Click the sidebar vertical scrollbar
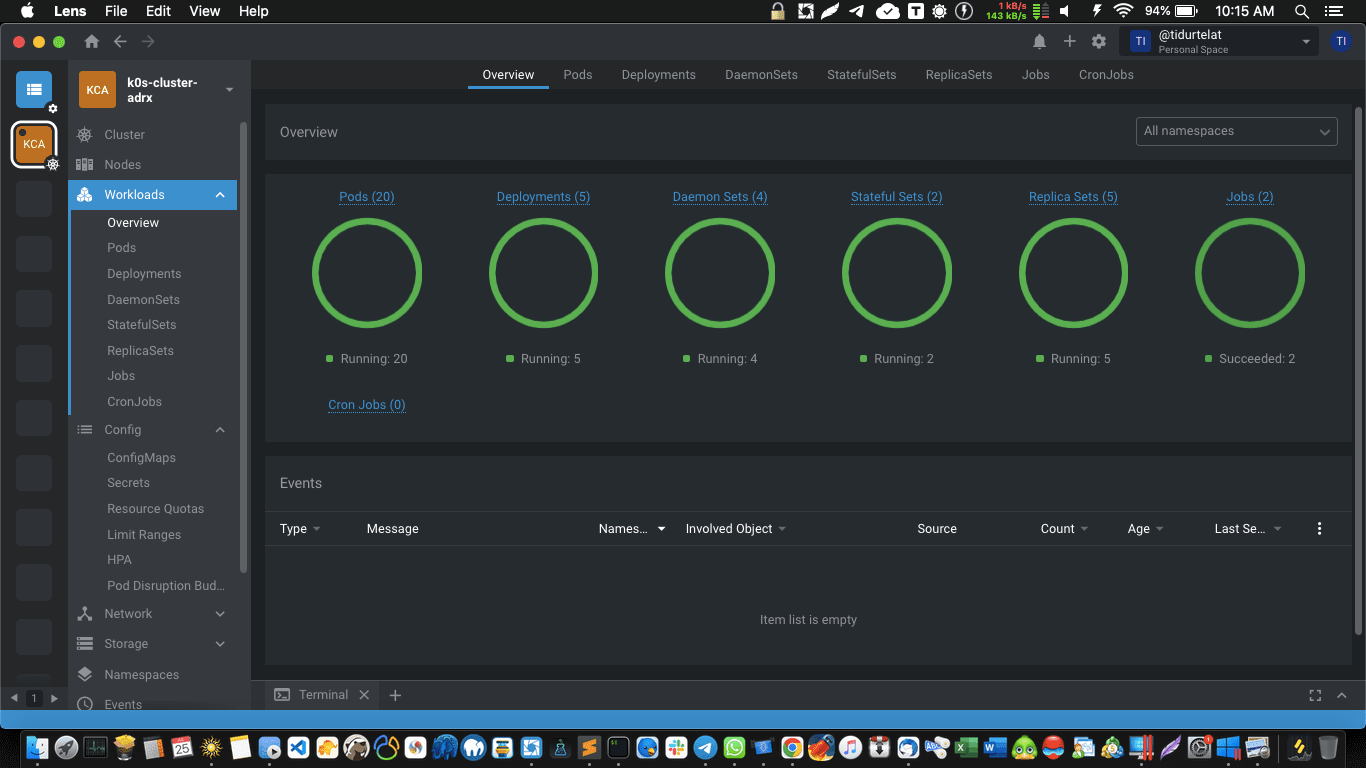The height and width of the screenshot is (768, 1366). point(244,348)
